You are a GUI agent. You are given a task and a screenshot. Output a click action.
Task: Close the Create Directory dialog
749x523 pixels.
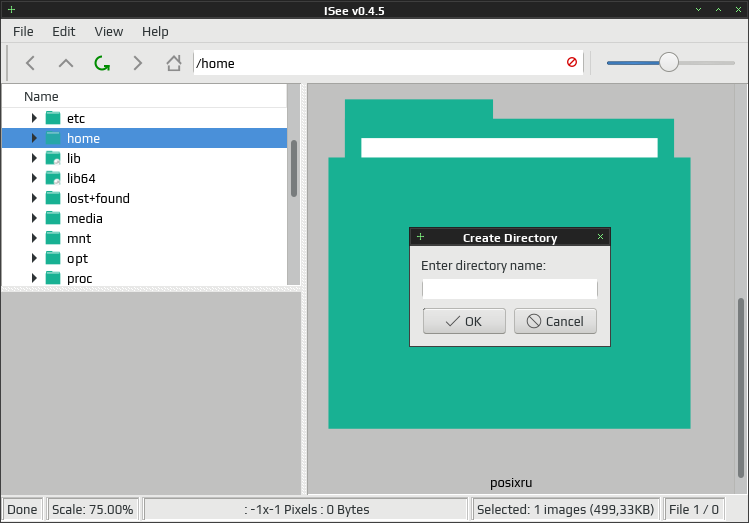coord(600,237)
